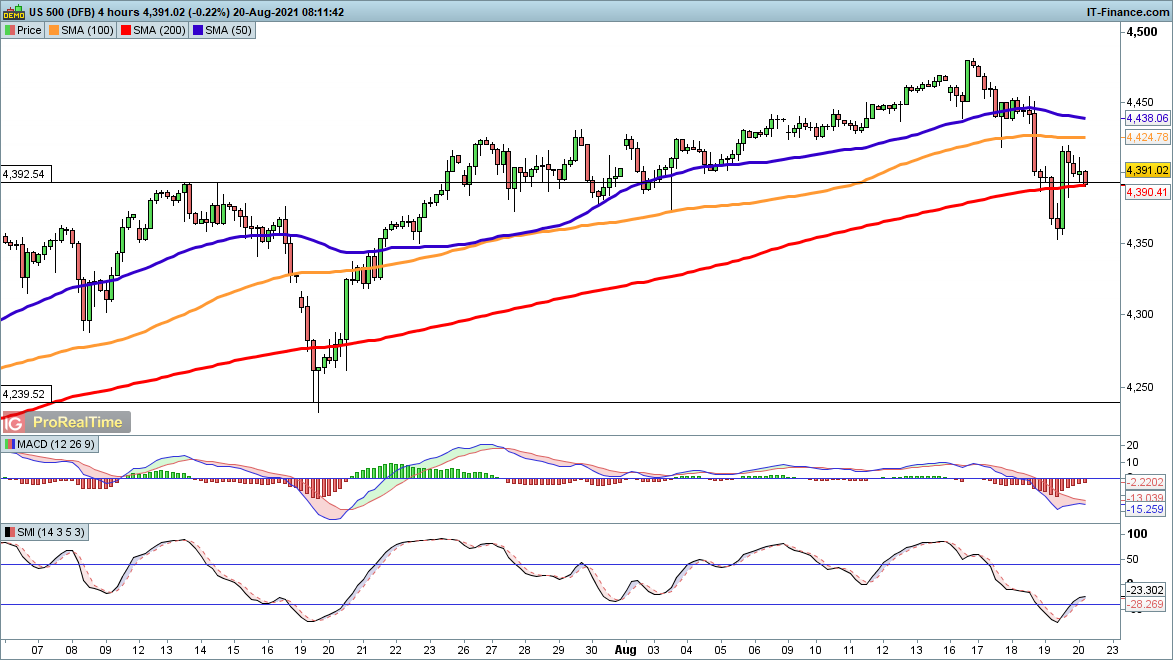Image resolution: width=1173 pixels, height=660 pixels.
Task: Click the yellow 4,391.02 current price tag
Action: [1147, 170]
